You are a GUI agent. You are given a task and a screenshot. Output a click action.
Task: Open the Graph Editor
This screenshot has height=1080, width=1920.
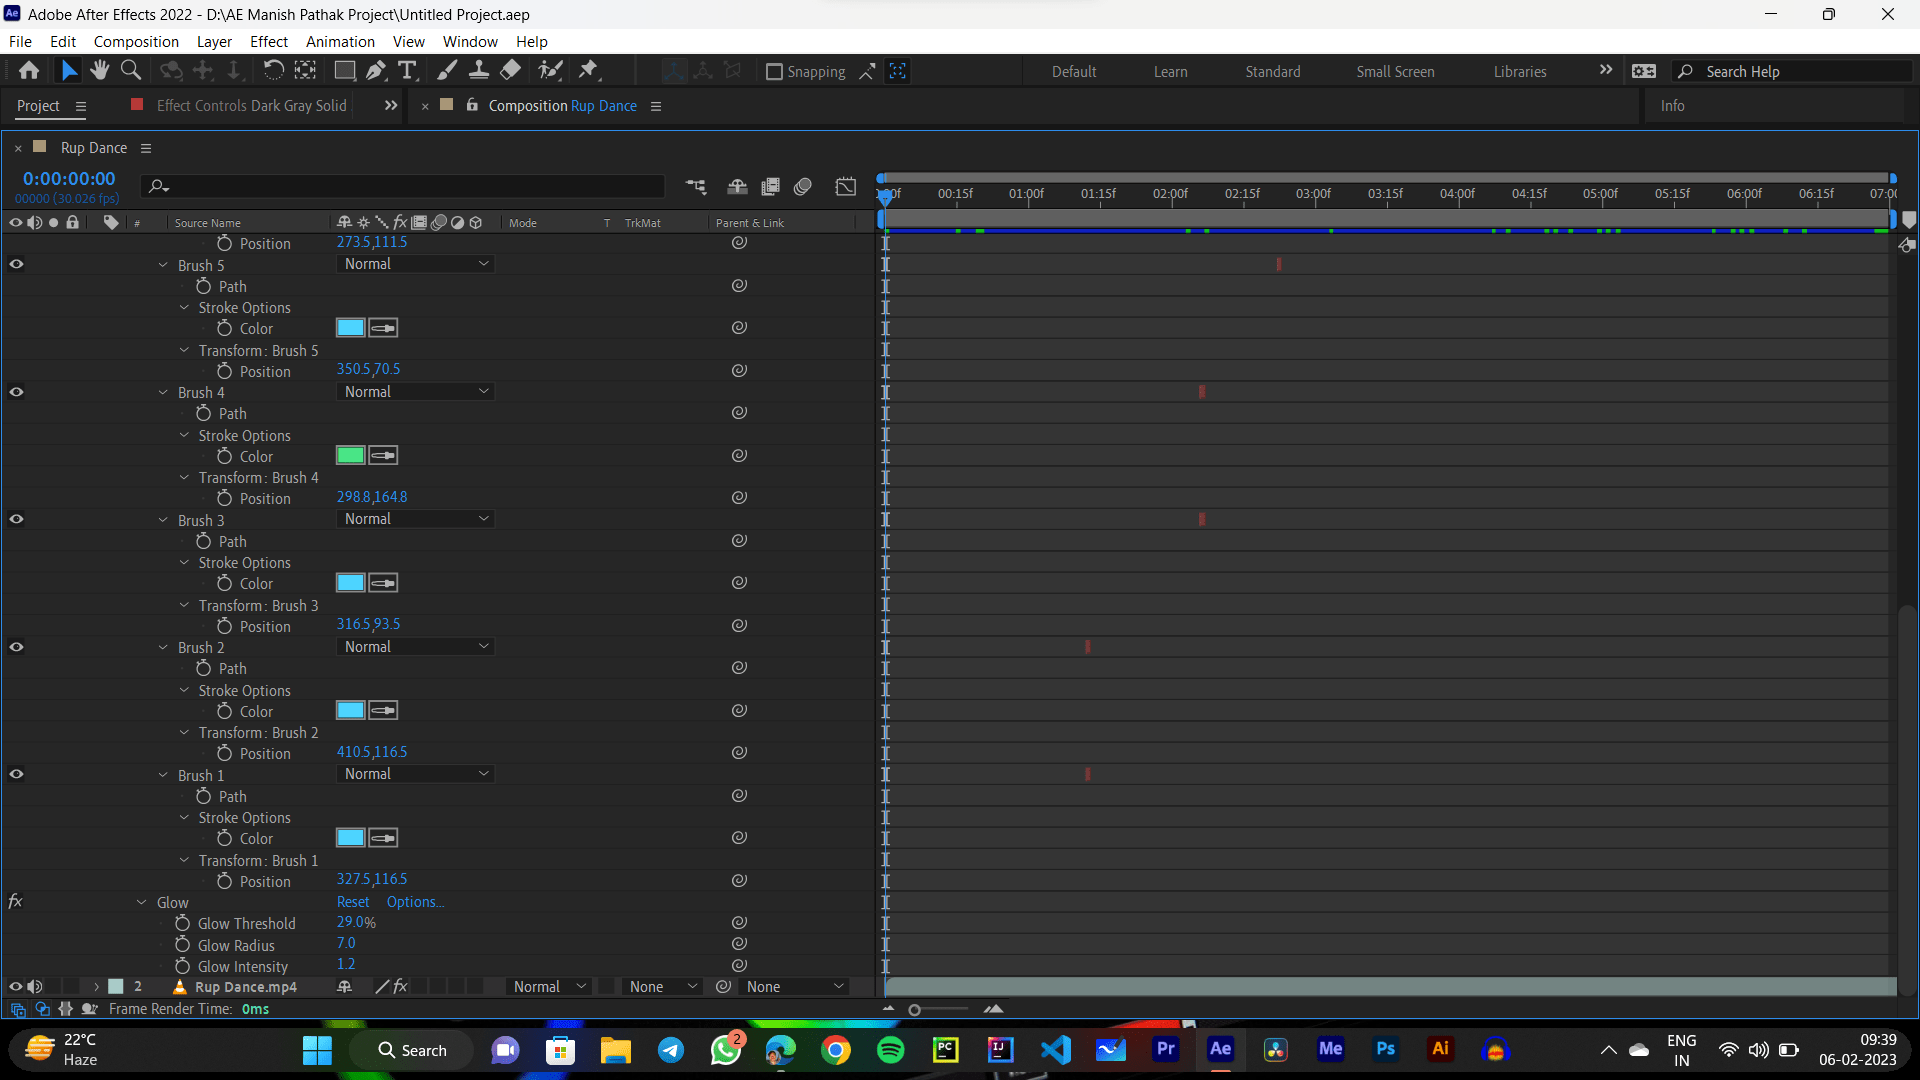click(x=846, y=186)
